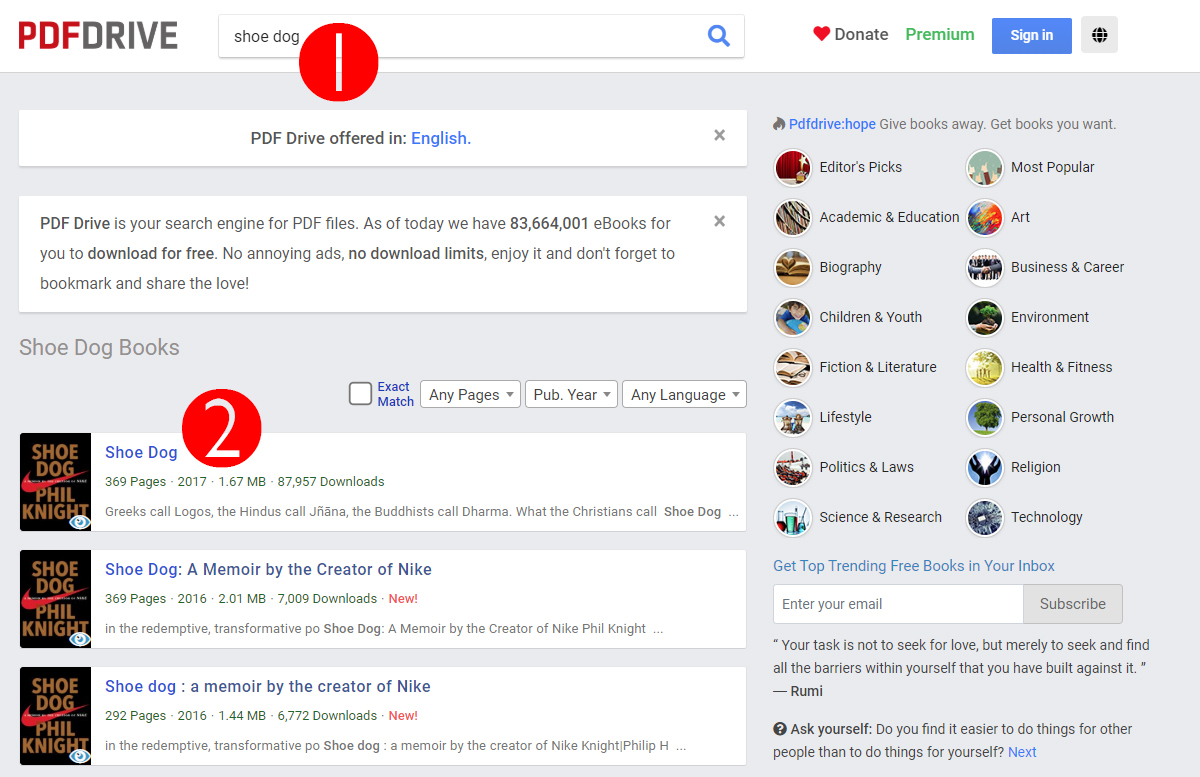The width and height of the screenshot is (1200, 777).
Task: Preview eye icon on Shoe Dog: A Memoir cover
Action: [79, 638]
